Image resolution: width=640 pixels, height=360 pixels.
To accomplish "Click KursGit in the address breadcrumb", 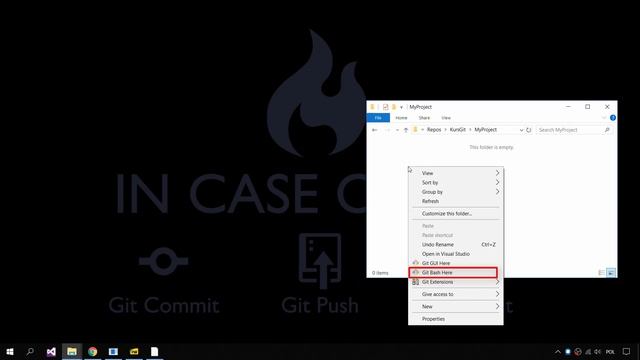I will pyautogui.click(x=458, y=129).
